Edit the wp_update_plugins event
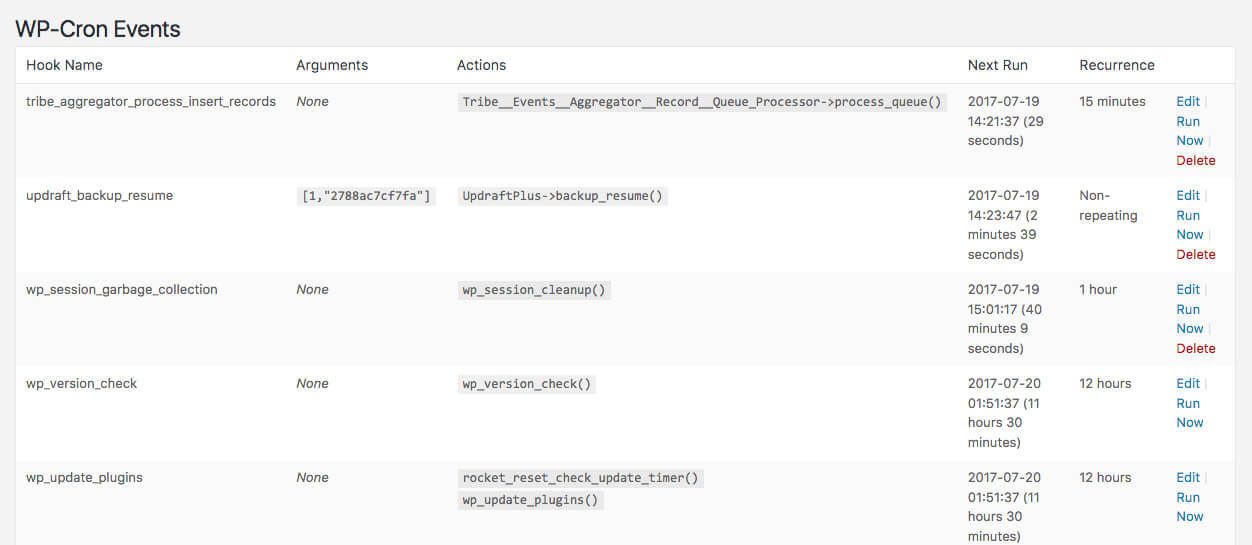This screenshot has height=545, width=1252. pos(1187,477)
